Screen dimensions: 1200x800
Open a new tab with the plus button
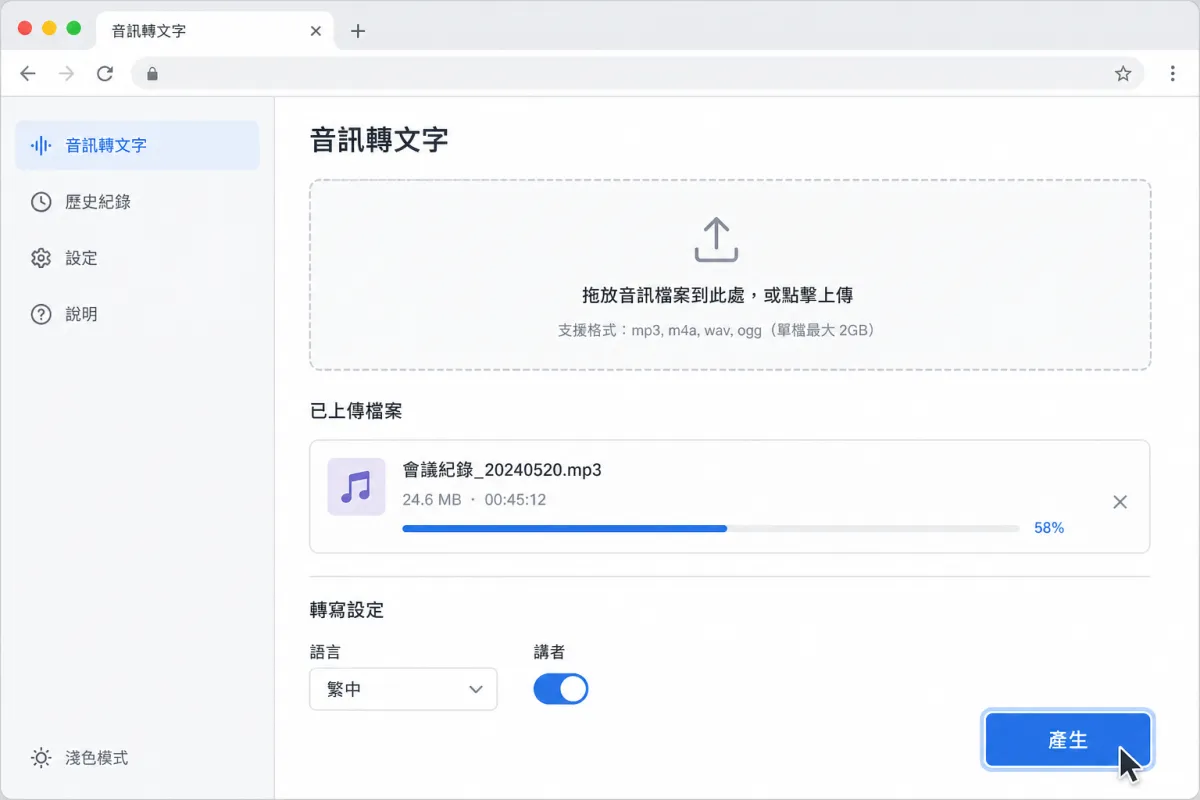click(358, 31)
